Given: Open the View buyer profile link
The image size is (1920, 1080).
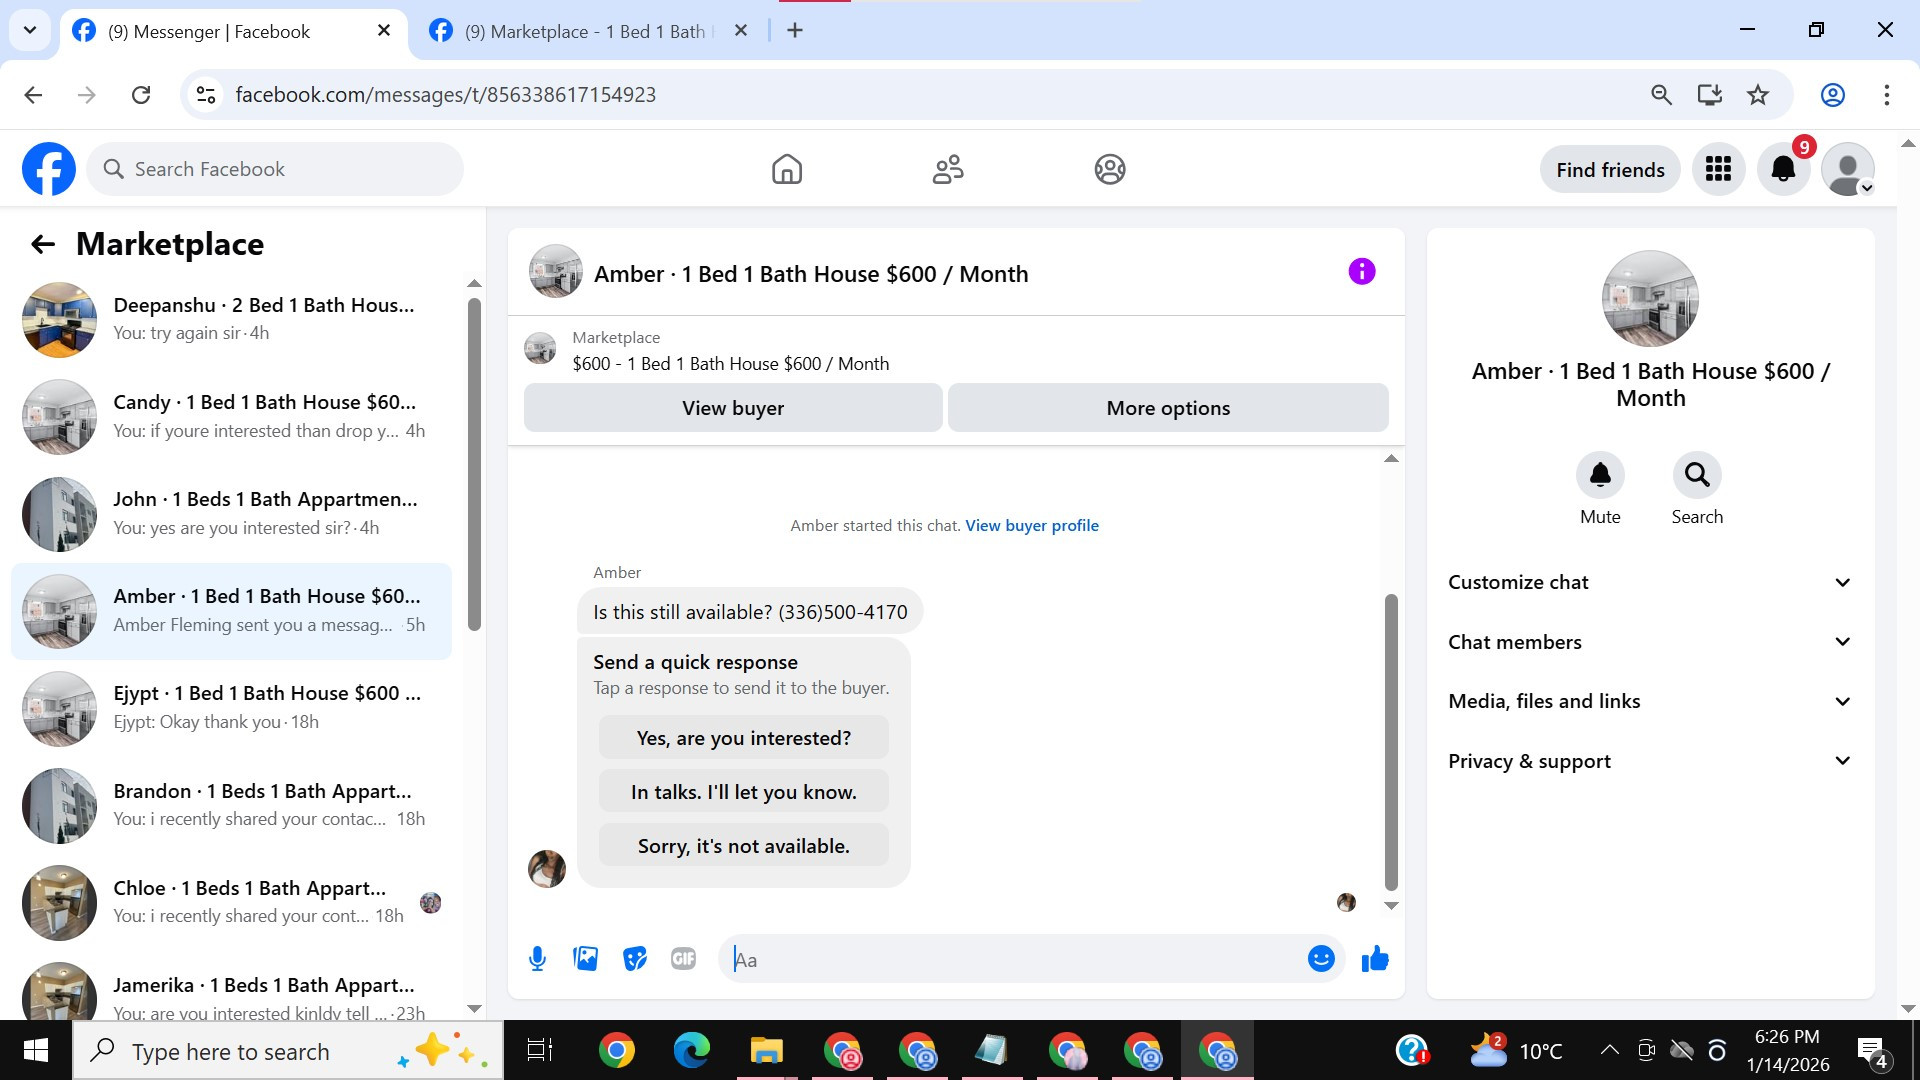Looking at the screenshot, I should 1031,525.
